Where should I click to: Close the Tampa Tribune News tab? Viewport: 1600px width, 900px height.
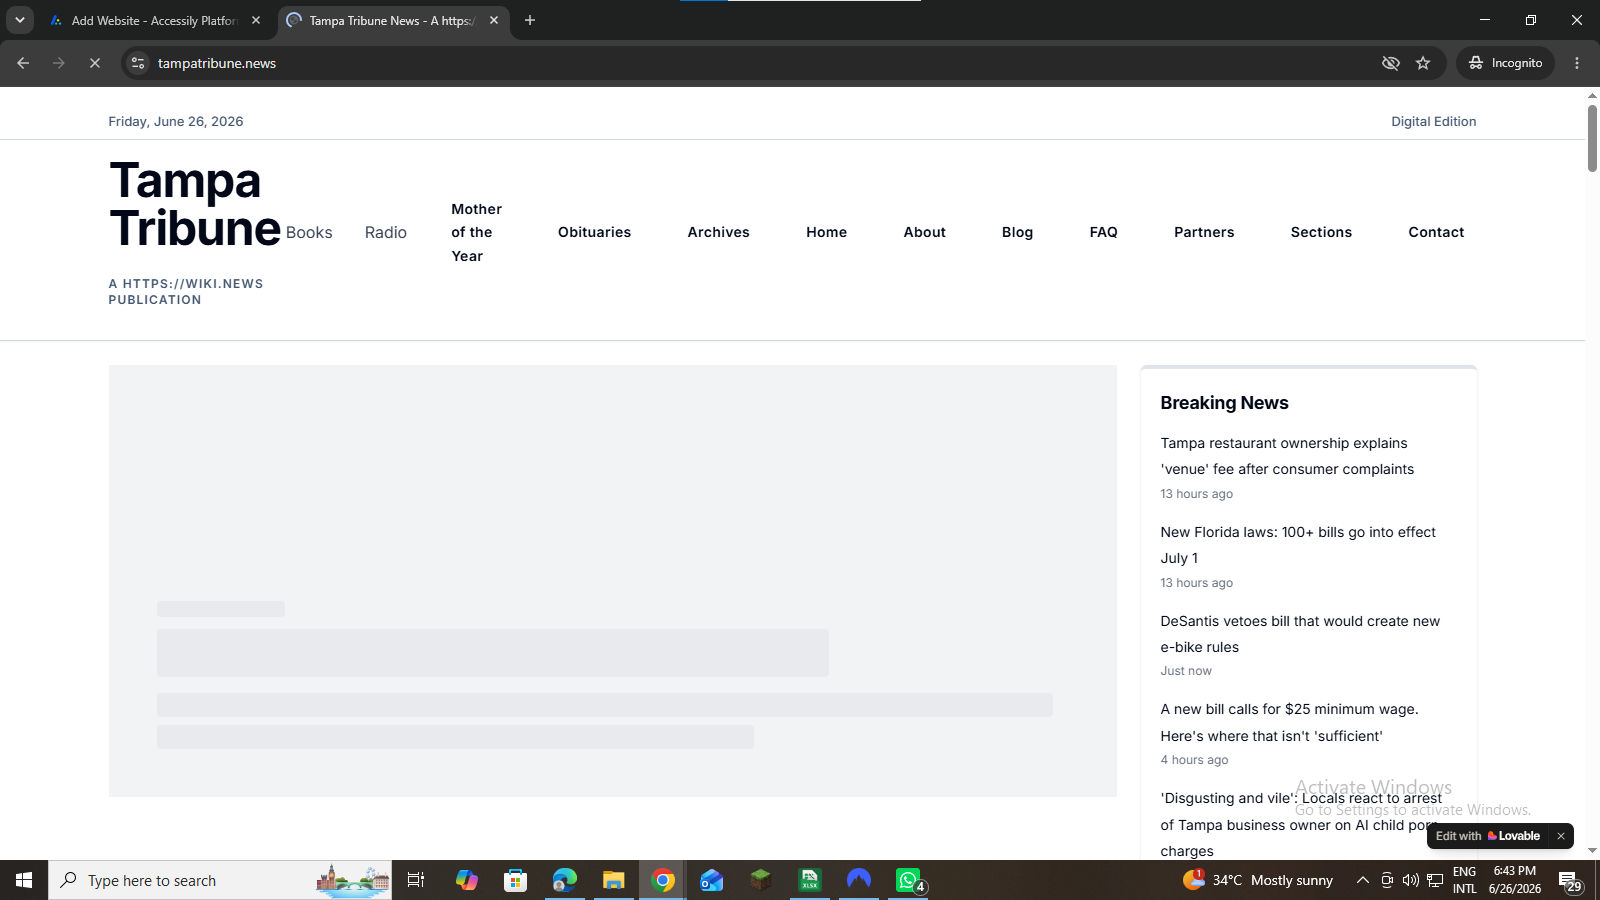[x=494, y=20]
